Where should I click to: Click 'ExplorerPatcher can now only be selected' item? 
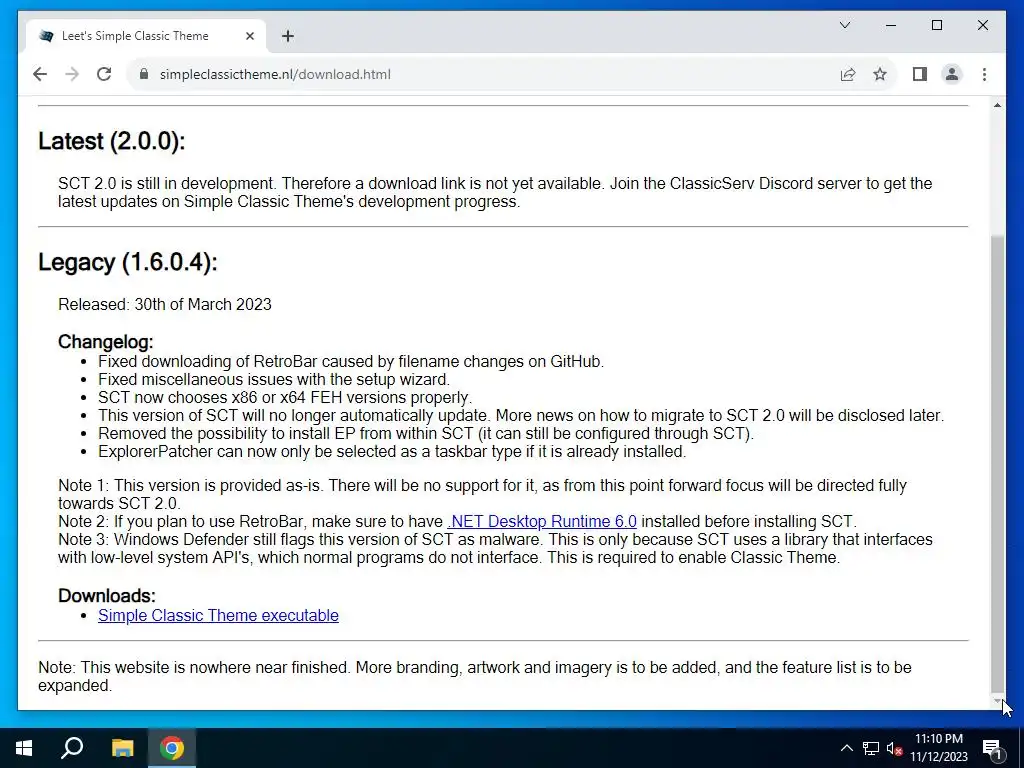click(392, 451)
